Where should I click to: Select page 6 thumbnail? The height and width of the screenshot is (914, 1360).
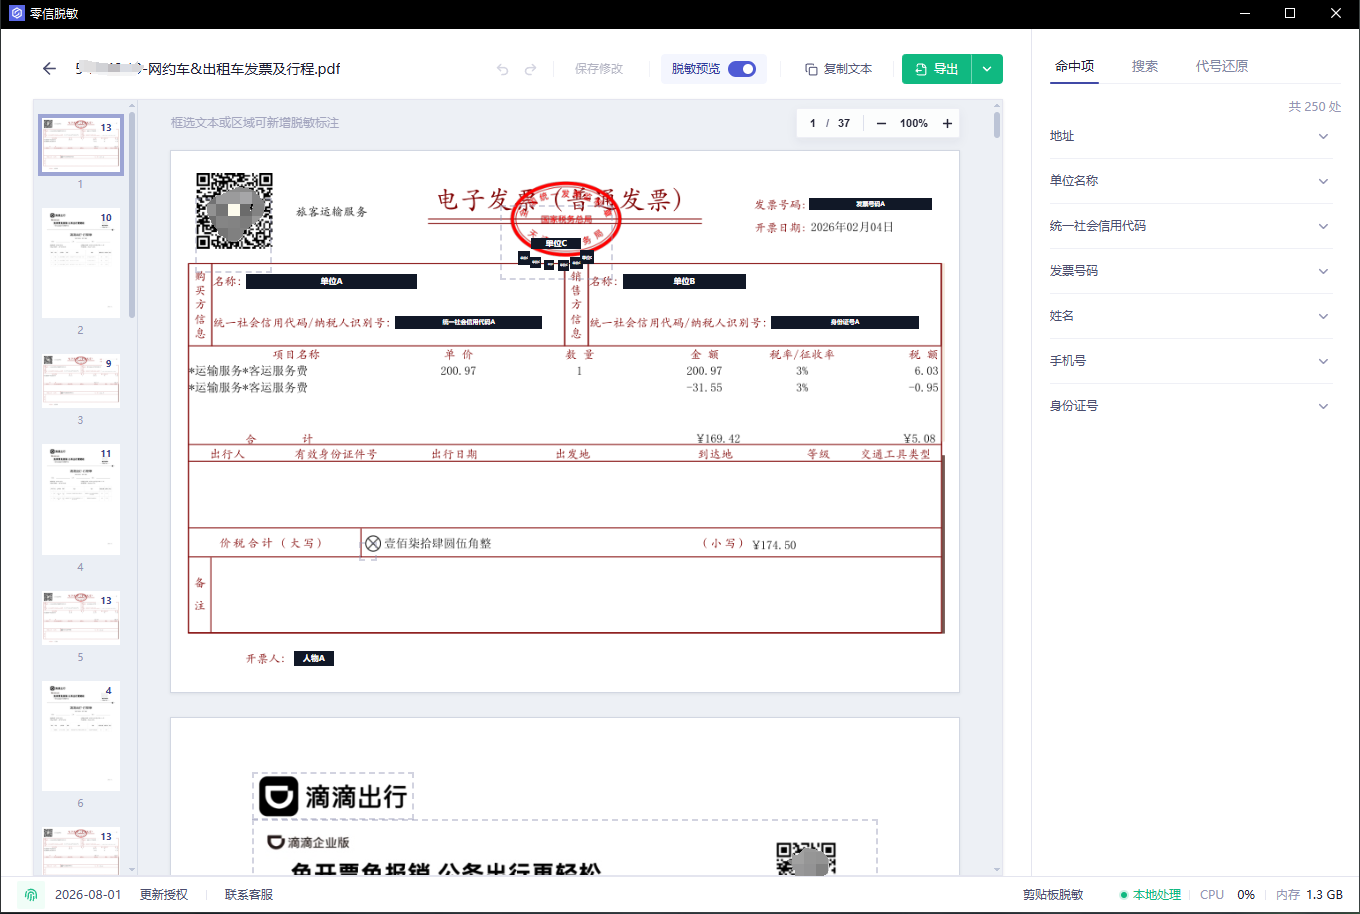click(81, 736)
